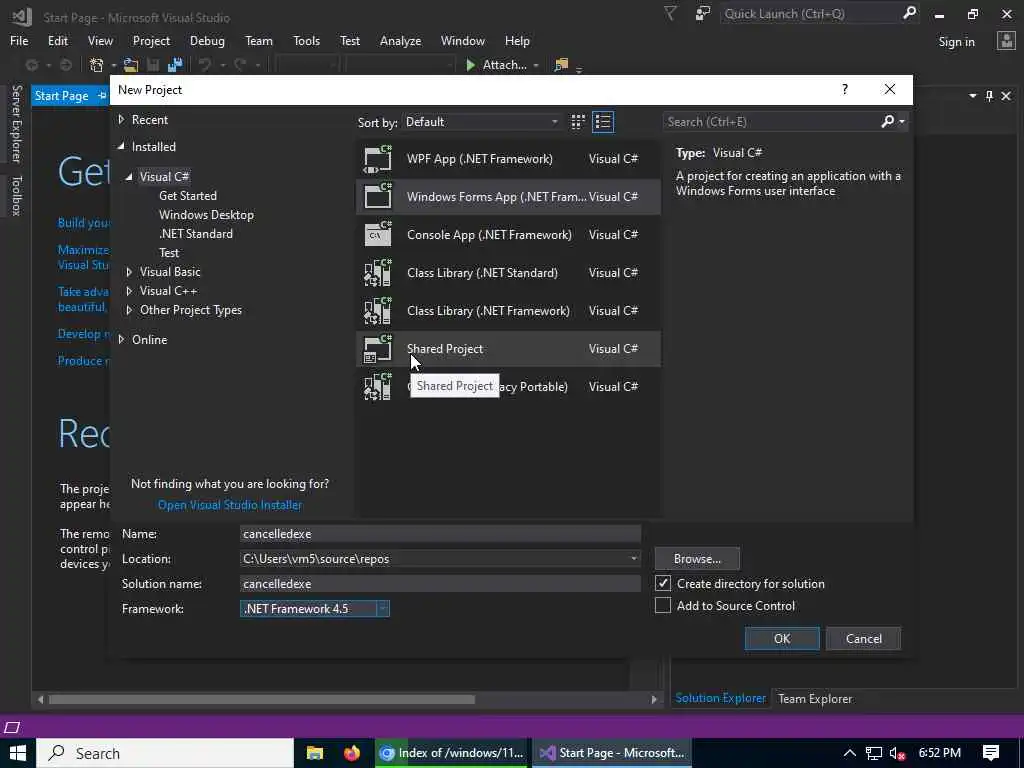Click the account picture icon near Sign in
The width and height of the screenshot is (1024, 768).
(x=1006, y=41)
